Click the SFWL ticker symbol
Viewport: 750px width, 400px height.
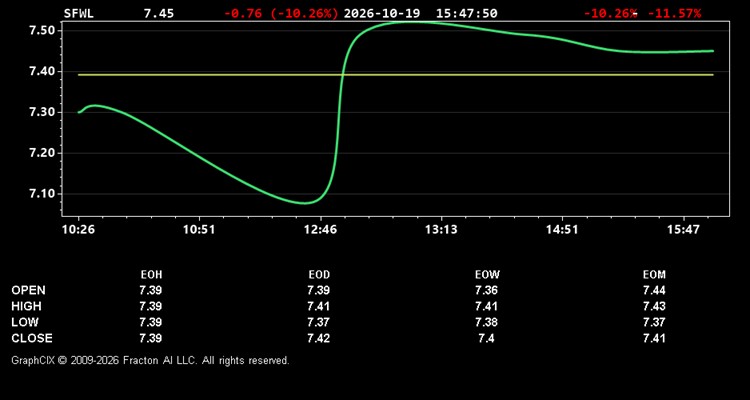point(79,13)
